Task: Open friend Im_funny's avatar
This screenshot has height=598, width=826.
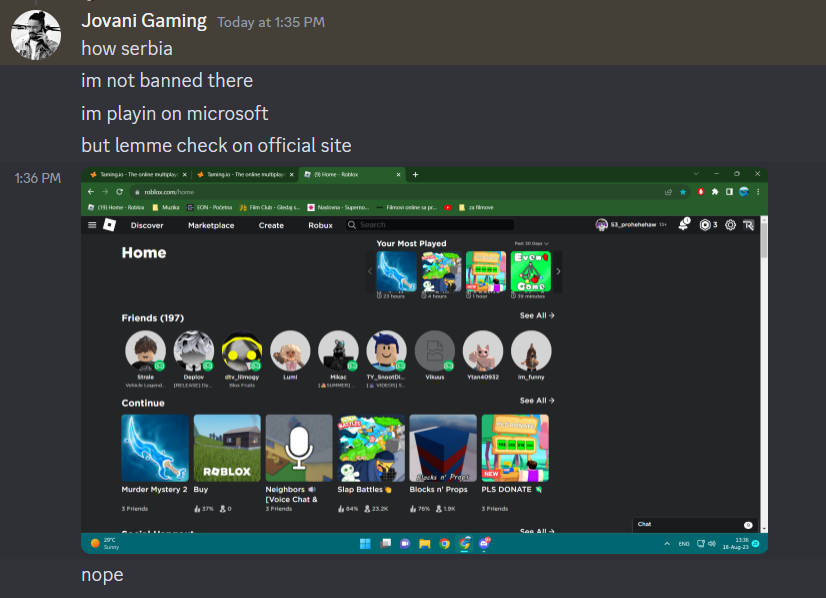Action: 531,351
